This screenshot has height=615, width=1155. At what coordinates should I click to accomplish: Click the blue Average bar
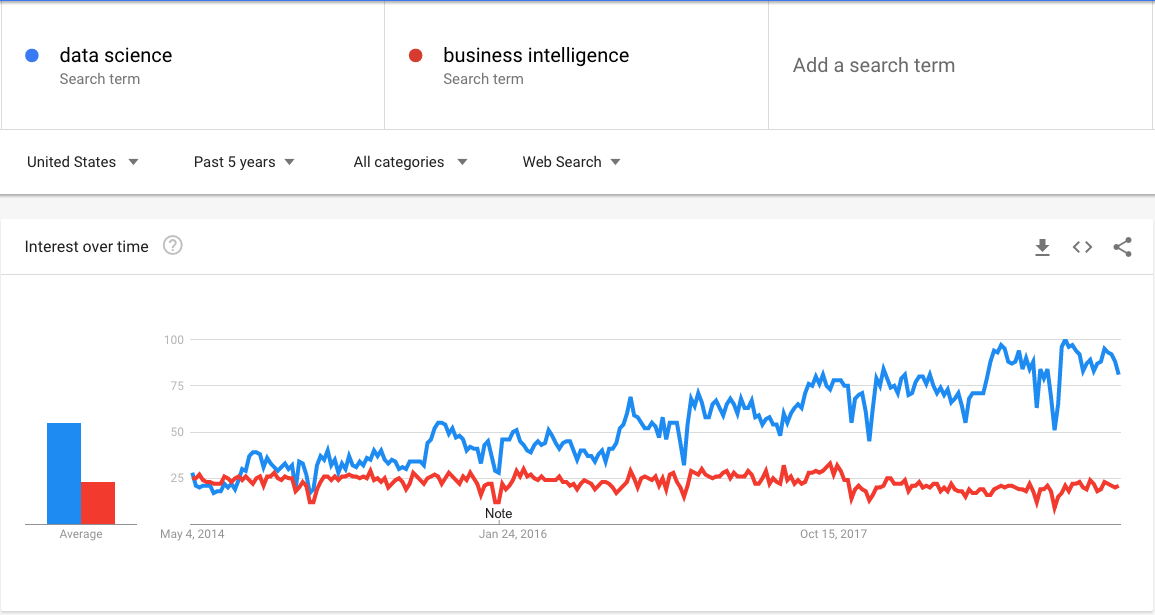[64, 474]
